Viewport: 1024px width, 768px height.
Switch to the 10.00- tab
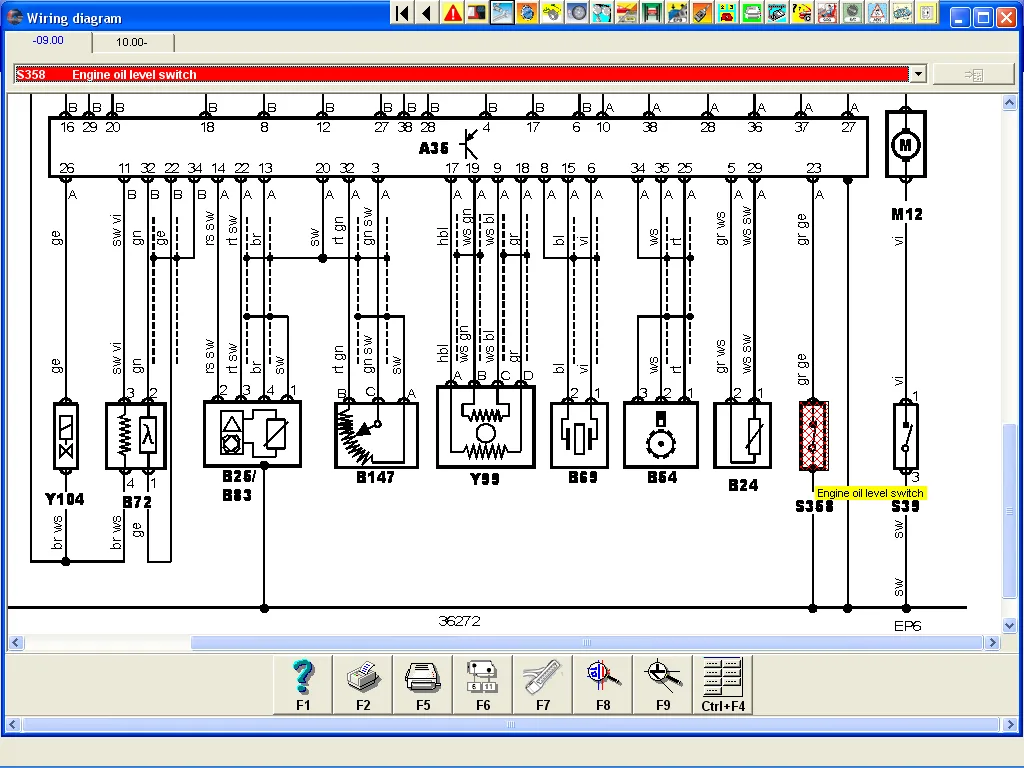[x=133, y=42]
